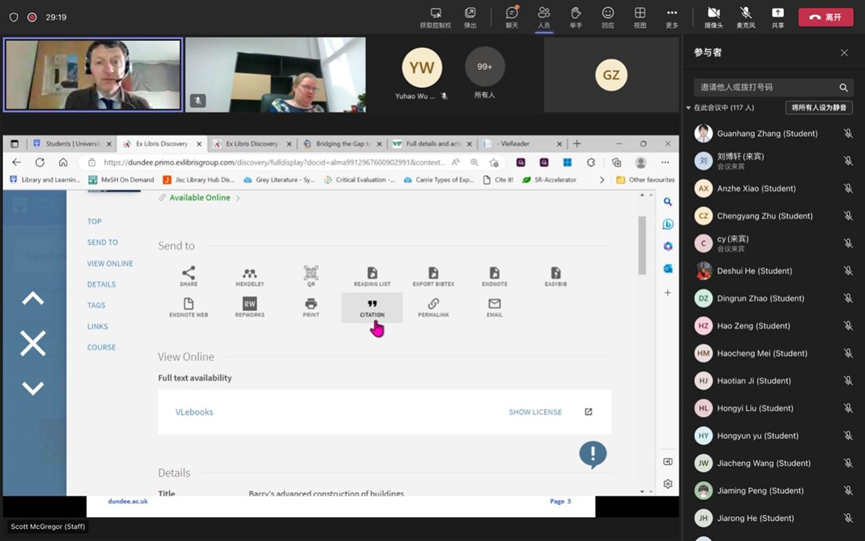Click the Show License link
Screen dimensions: 865x541
click(535, 412)
